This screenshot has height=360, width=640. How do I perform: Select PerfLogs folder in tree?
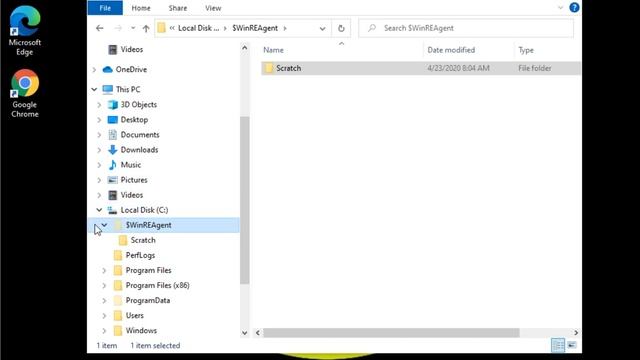140,255
